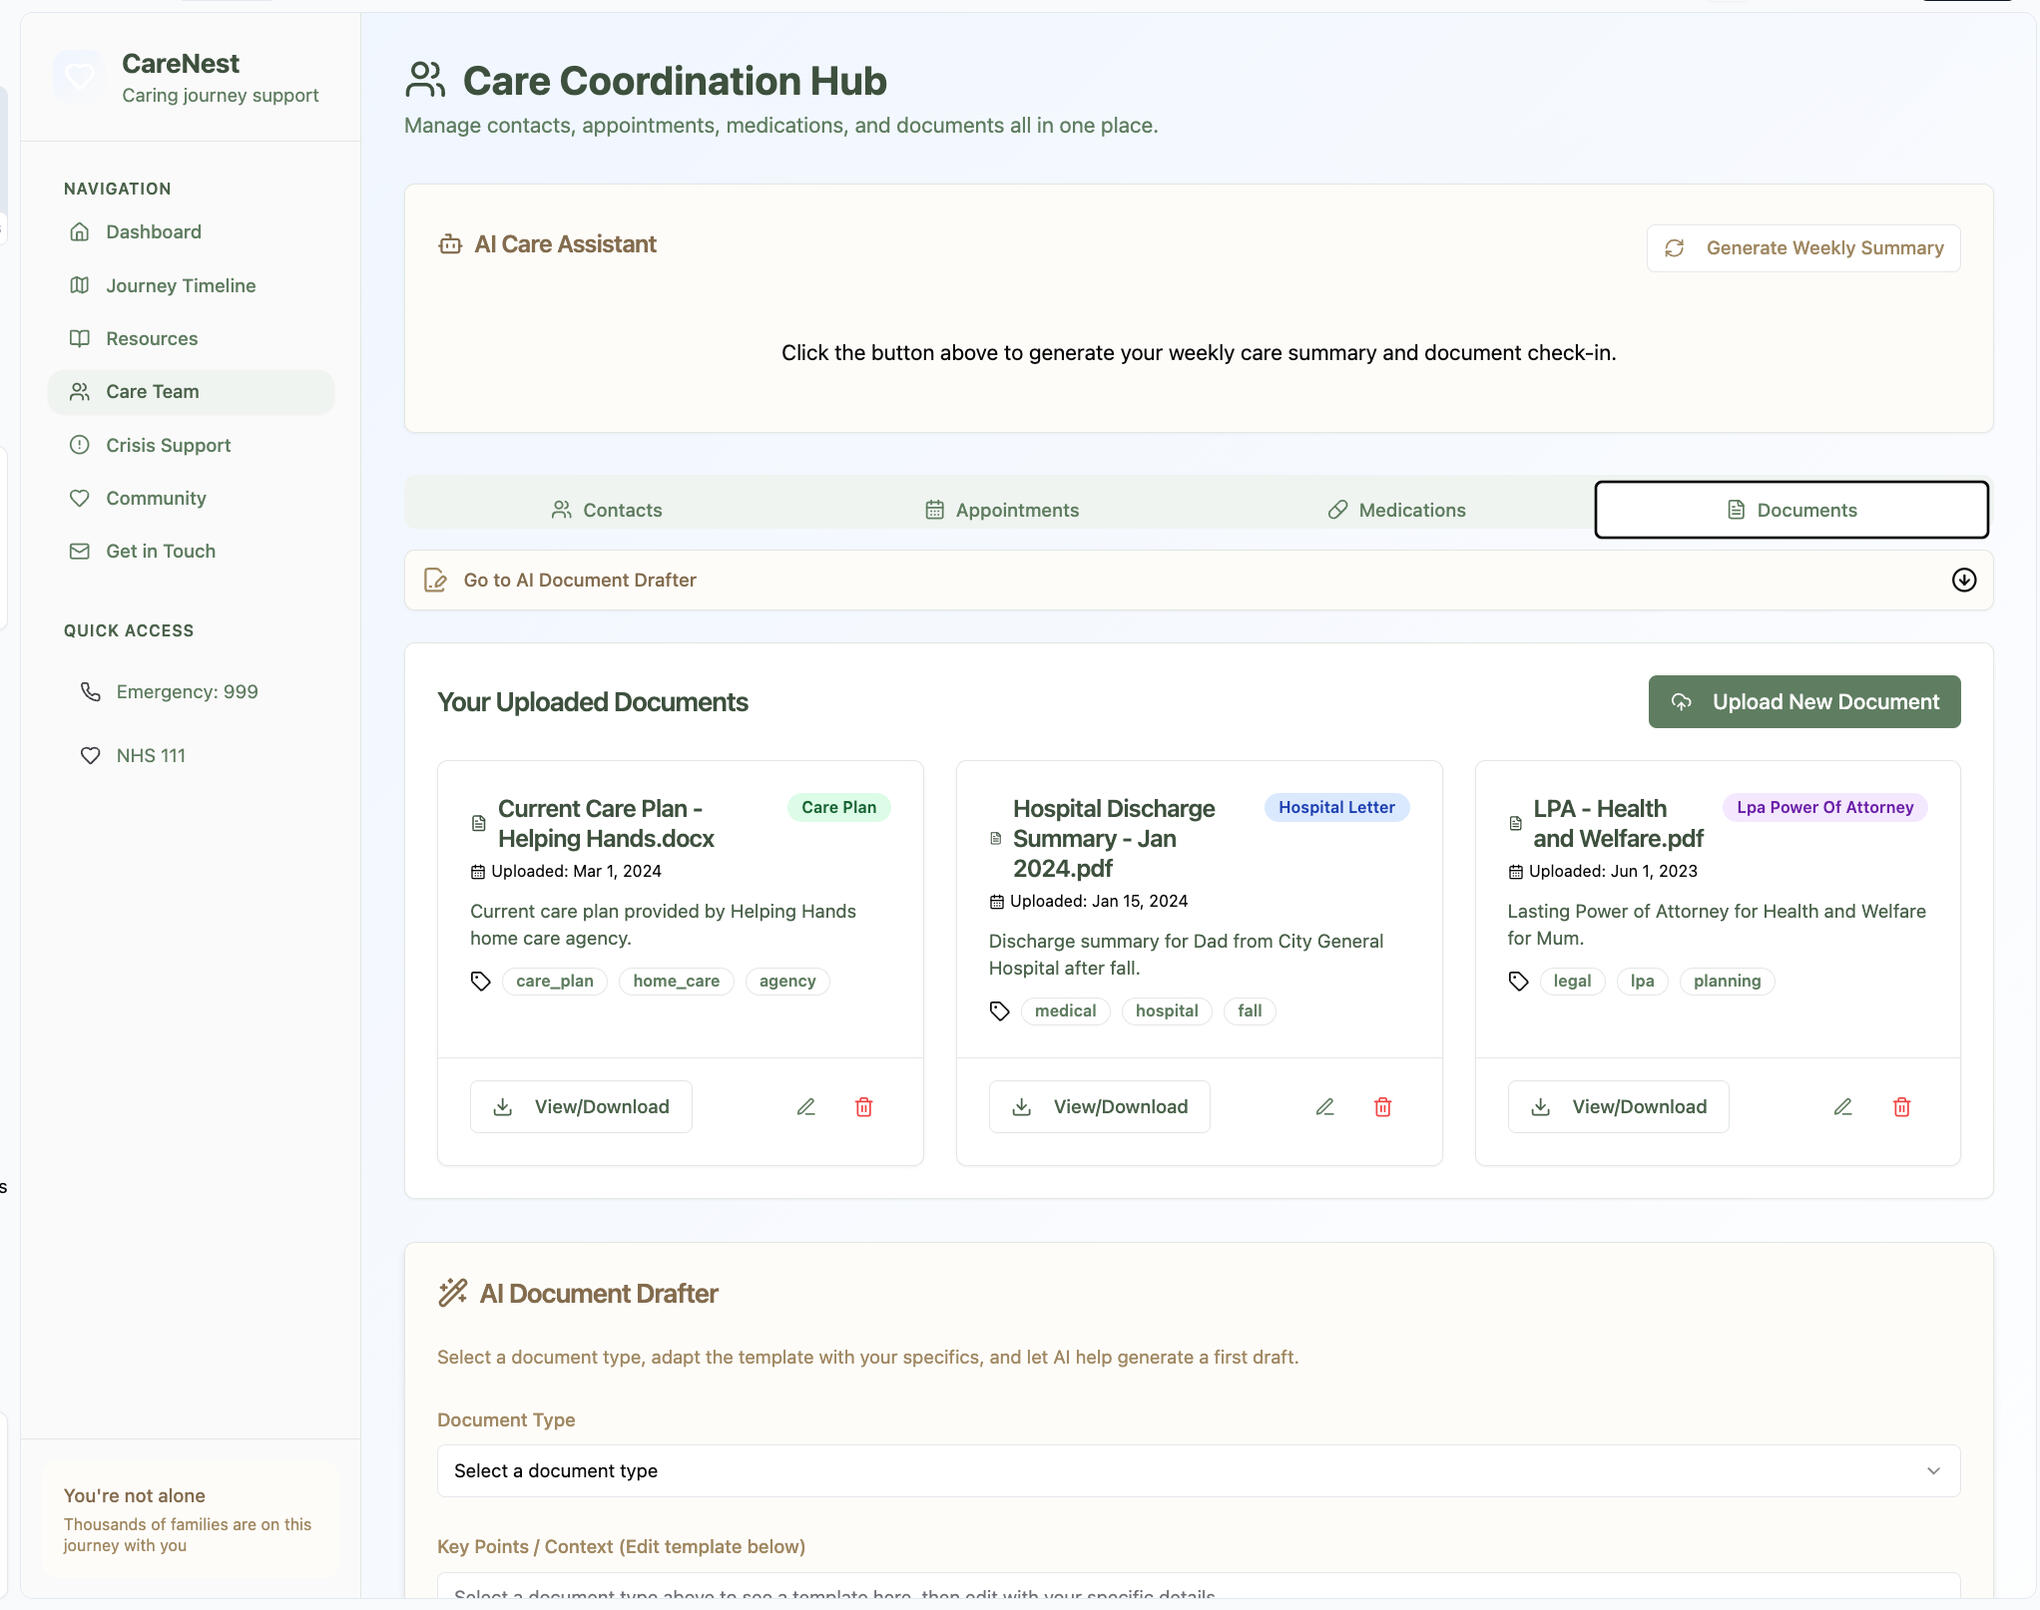Edit the Current Care Plan document
The image size is (2040, 1610).
point(806,1107)
